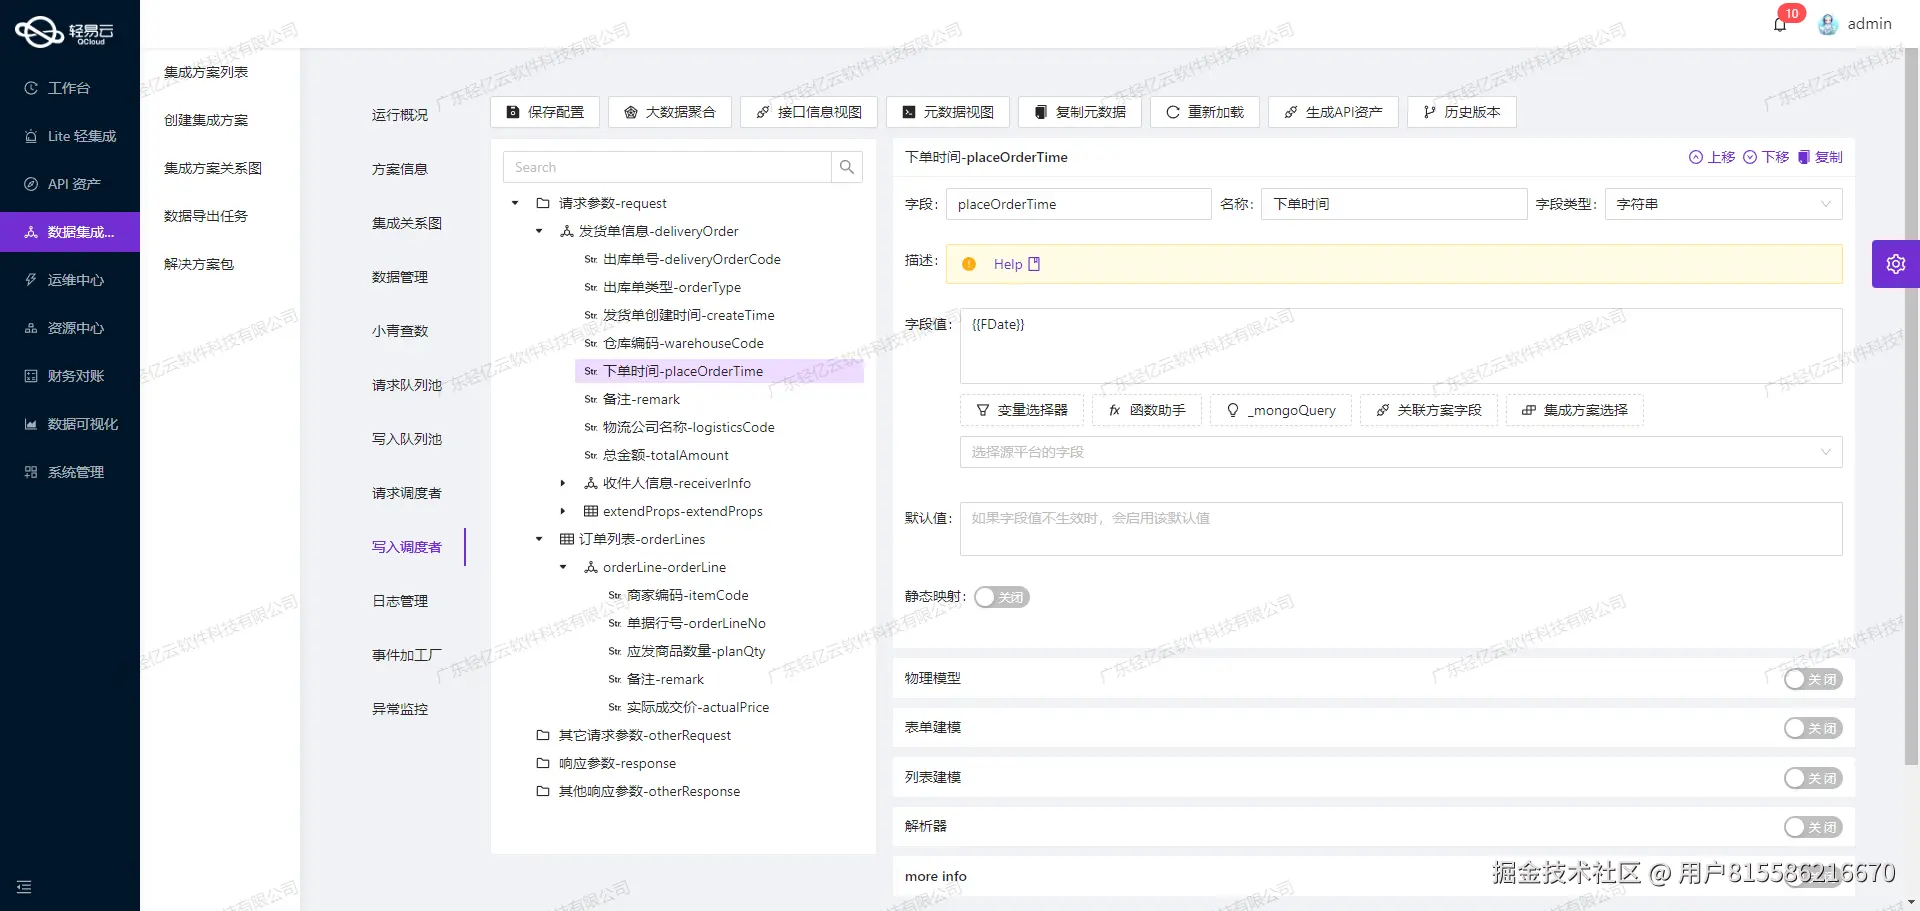Click the search magnifier icon
Viewport: 1920px width, 911px height.
tap(847, 166)
